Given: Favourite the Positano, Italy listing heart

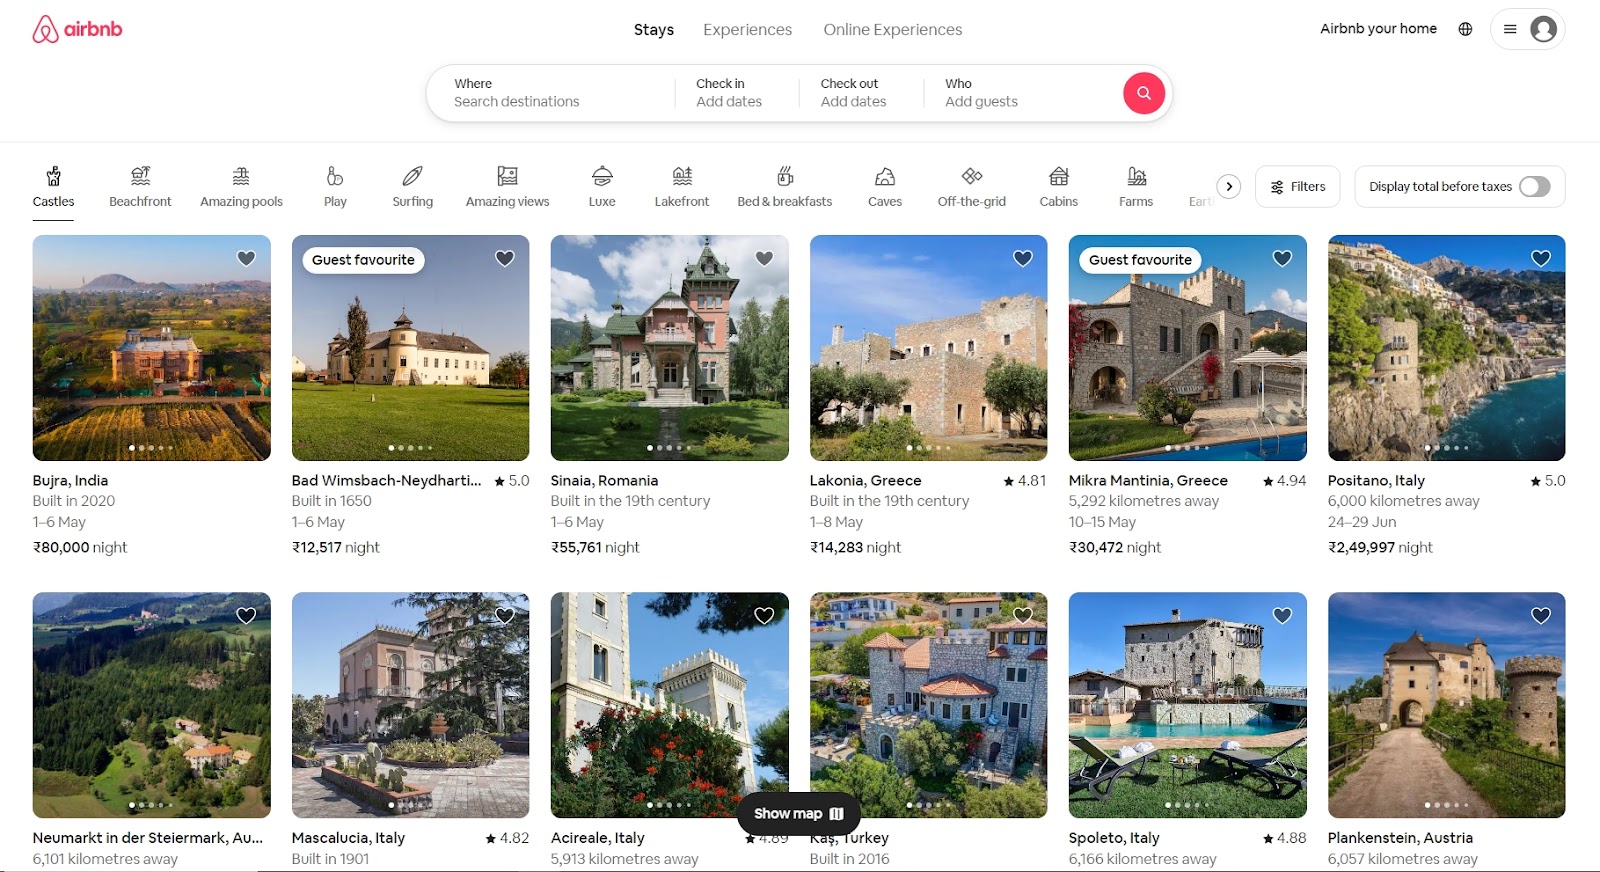Looking at the screenshot, I should pos(1541,259).
